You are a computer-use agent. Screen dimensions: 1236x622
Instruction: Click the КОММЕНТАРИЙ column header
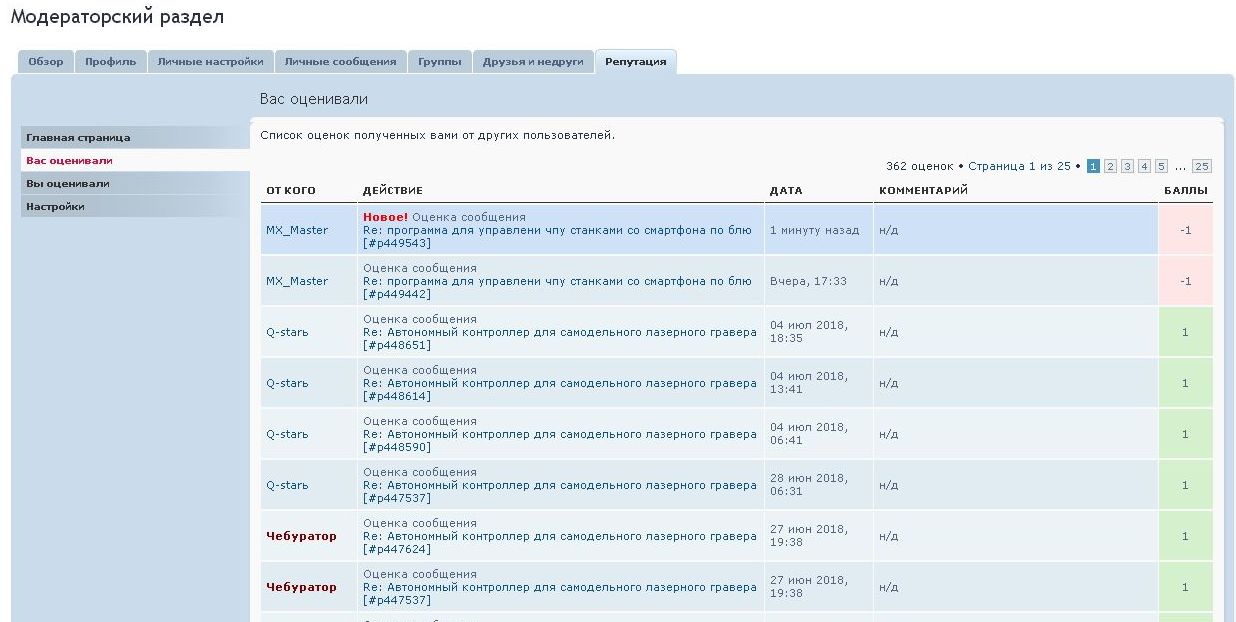coord(923,190)
